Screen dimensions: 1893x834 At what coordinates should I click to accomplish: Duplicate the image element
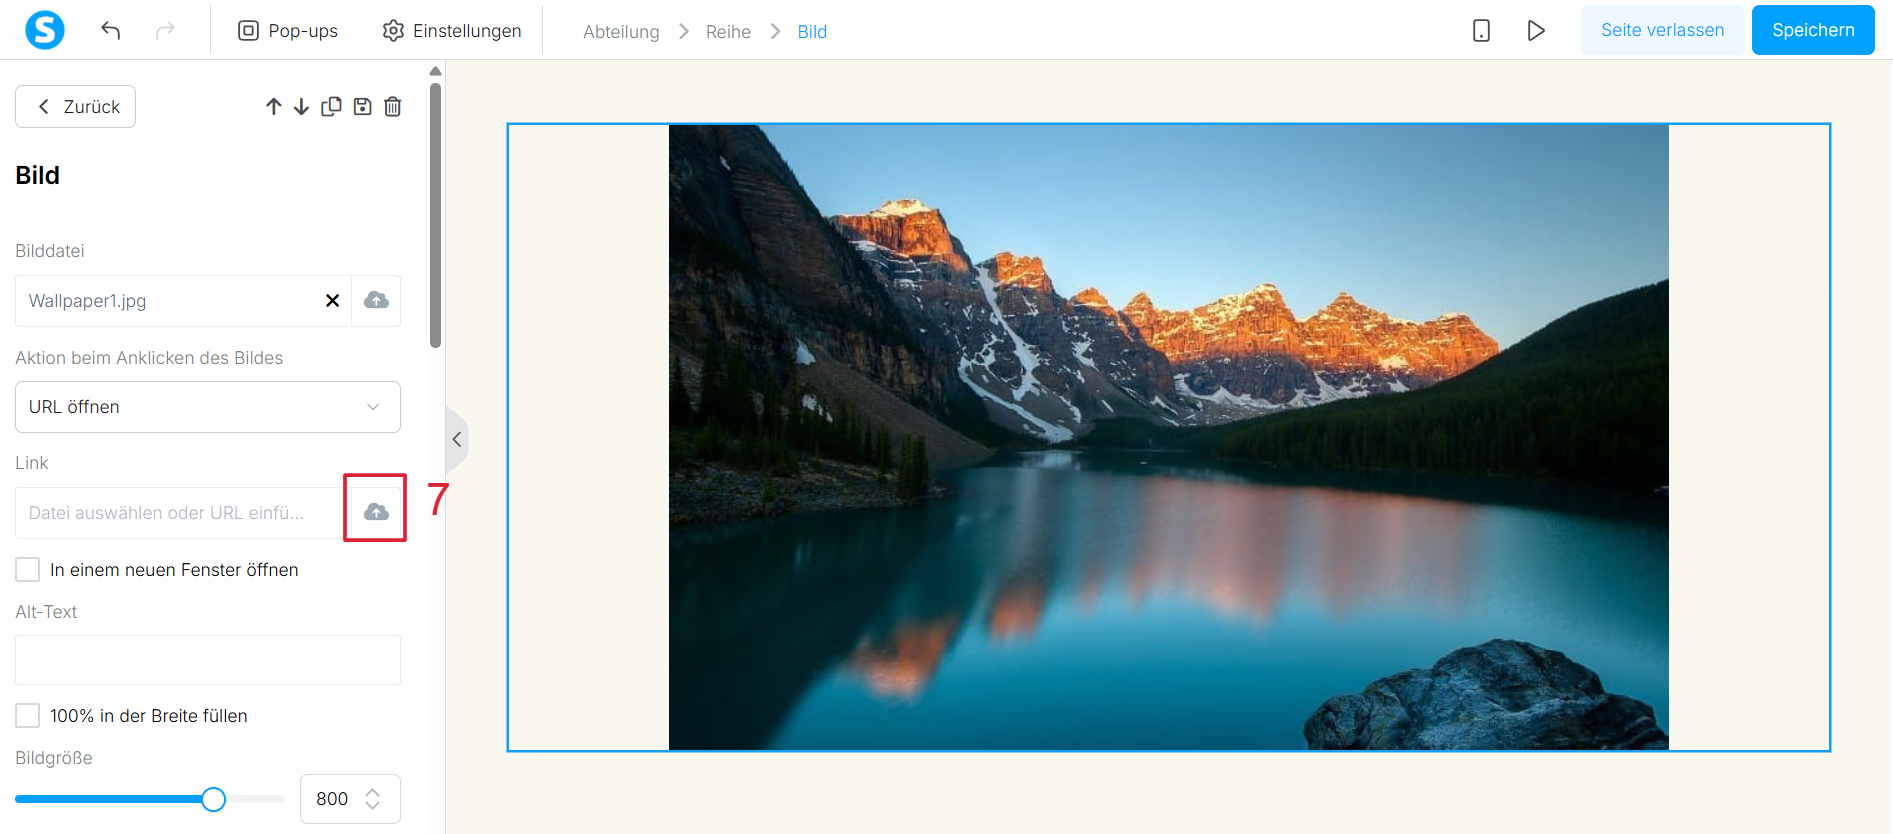click(x=331, y=106)
